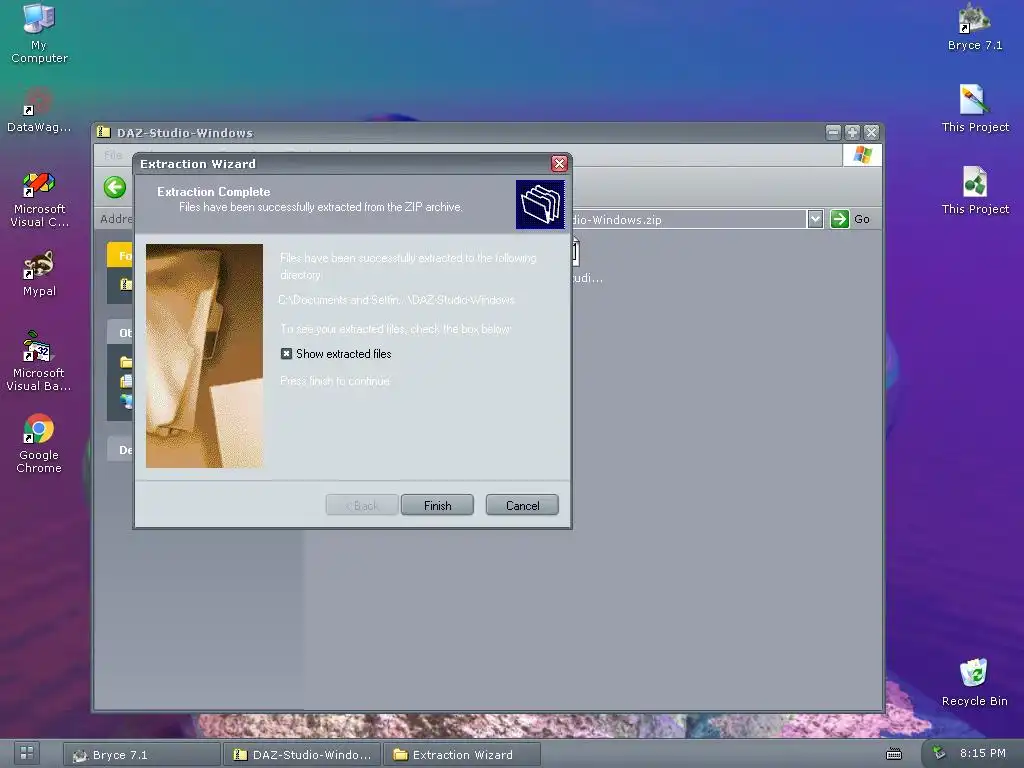Viewport: 1024px width, 768px height.
Task: Open the green shapes This Project icon
Action: click(x=974, y=191)
